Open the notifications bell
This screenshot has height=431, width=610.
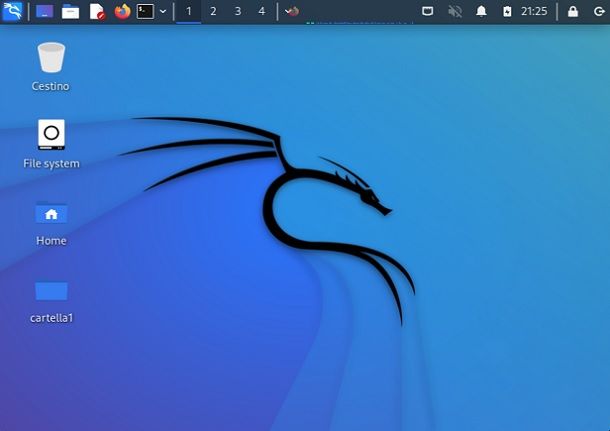[481, 12]
